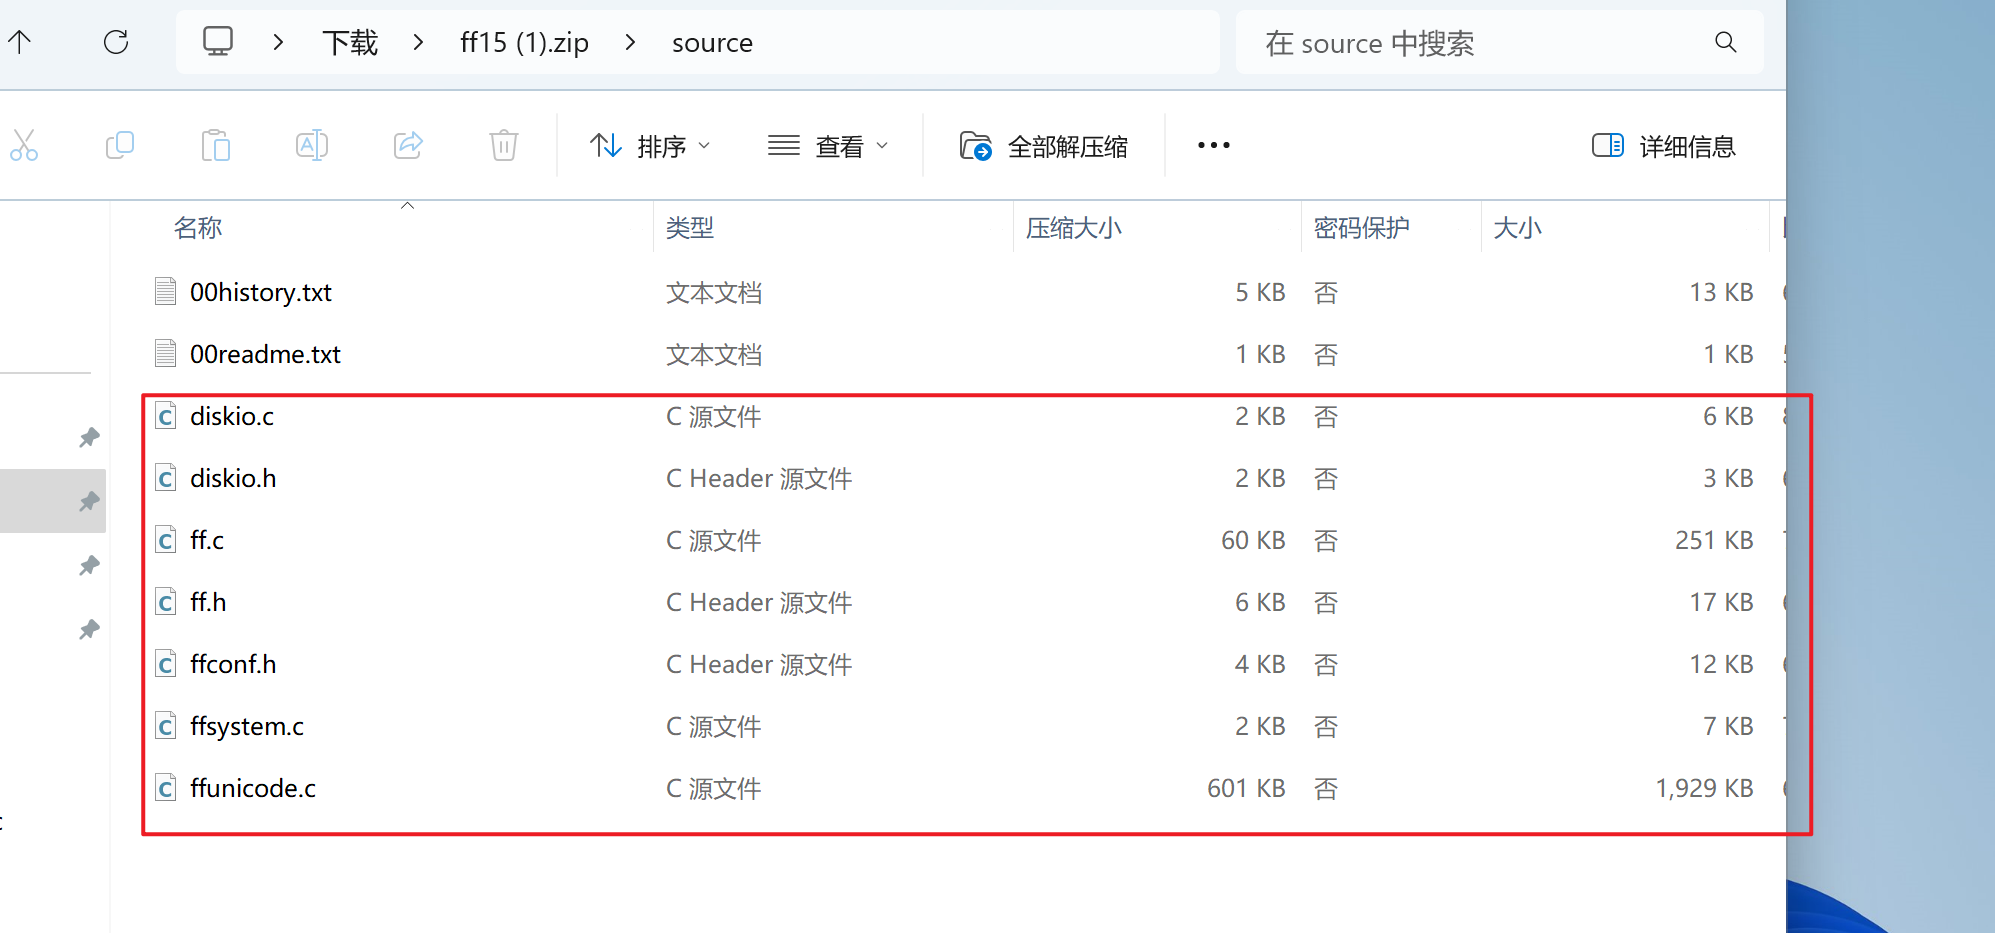Expand chevron after PC icon in address bar
The height and width of the screenshot is (933, 1995).
tap(278, 42)
